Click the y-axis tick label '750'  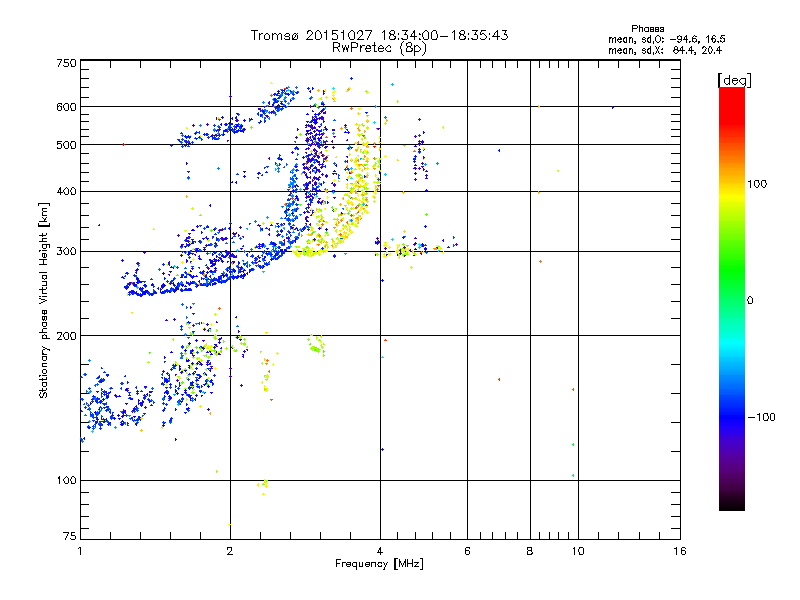67,63
